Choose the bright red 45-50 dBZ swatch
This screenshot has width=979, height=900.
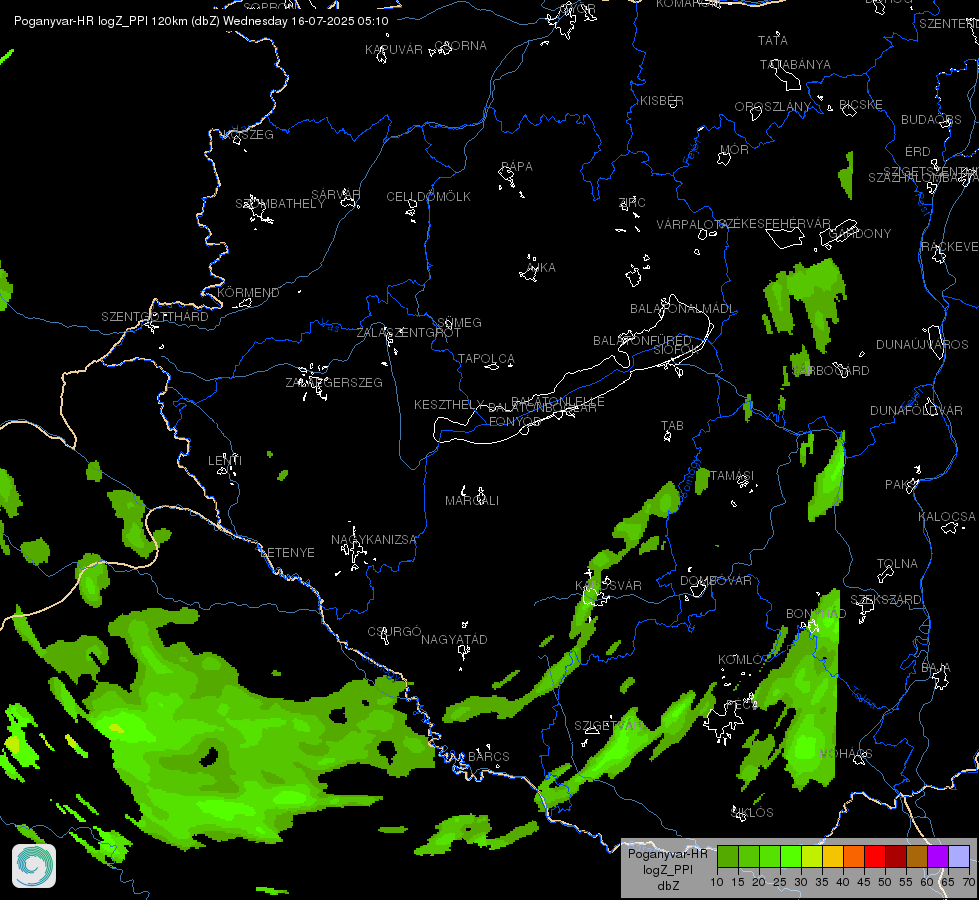tap(874, 856)
